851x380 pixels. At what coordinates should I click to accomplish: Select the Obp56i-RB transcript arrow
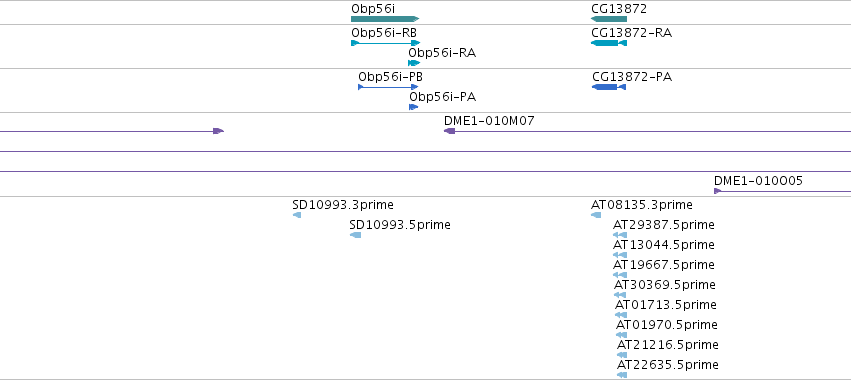pos(386,43)
